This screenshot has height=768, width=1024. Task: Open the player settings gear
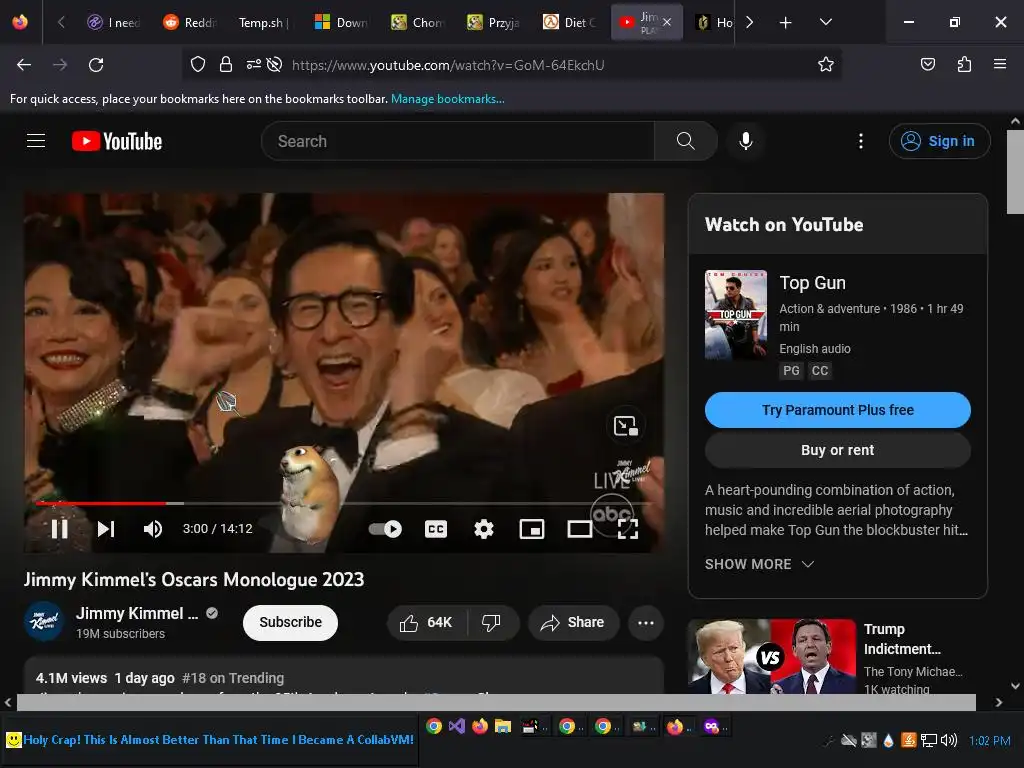(483, 529)
